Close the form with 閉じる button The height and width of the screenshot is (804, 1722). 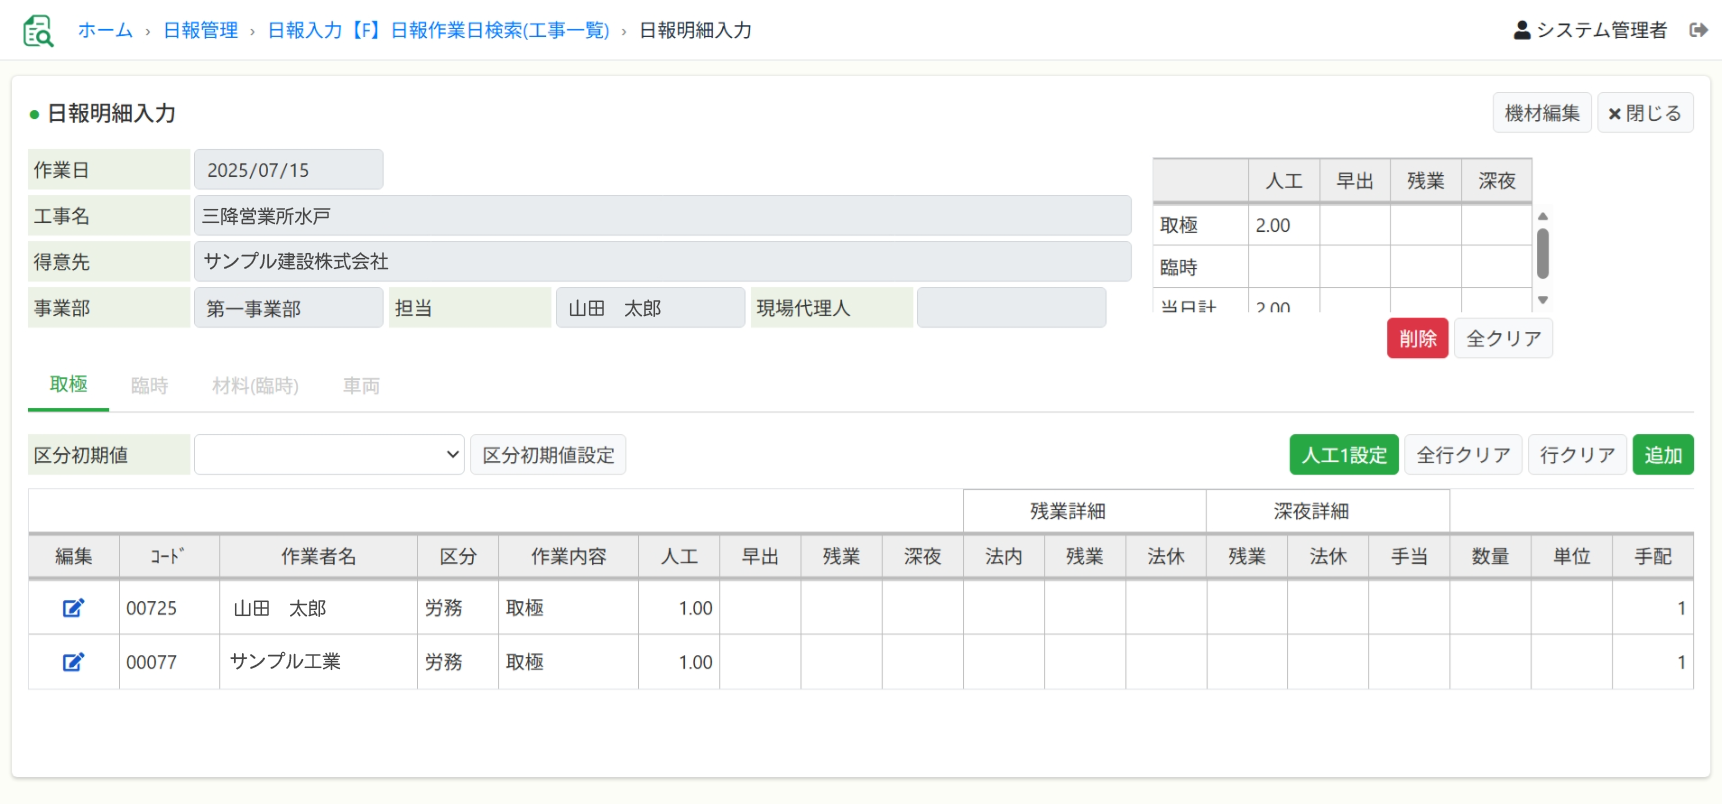point(1644,113)
